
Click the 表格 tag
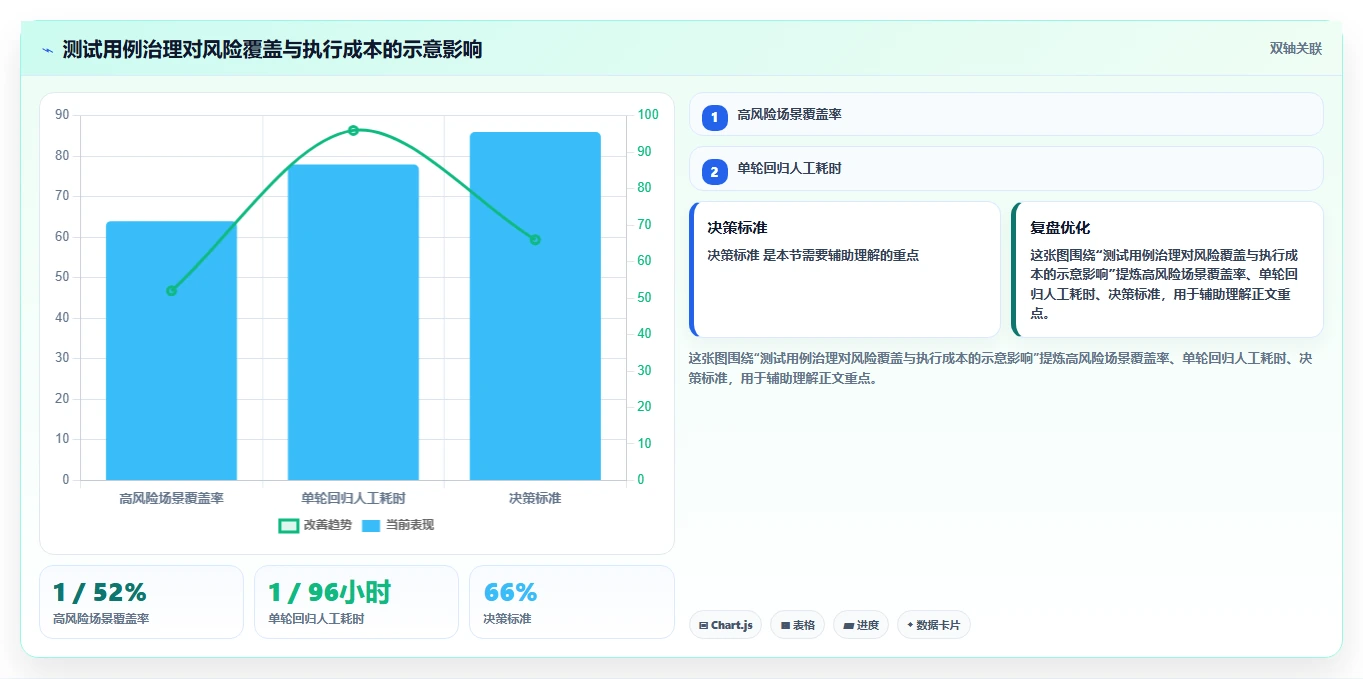coord(798,625)
